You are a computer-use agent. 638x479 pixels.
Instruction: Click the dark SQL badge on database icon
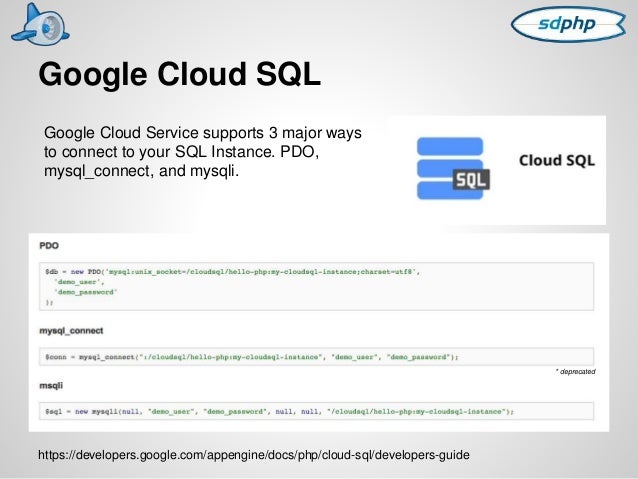click(471, 180)
